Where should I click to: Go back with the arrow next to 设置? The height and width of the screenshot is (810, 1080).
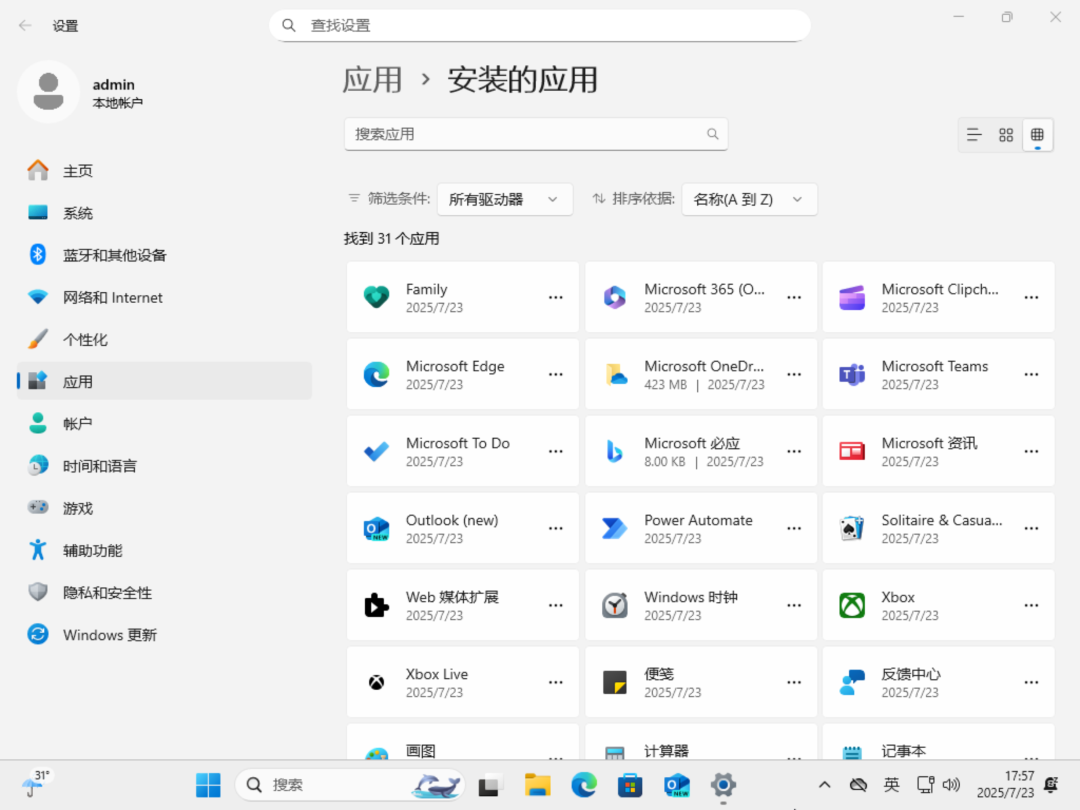pos(25,25)
